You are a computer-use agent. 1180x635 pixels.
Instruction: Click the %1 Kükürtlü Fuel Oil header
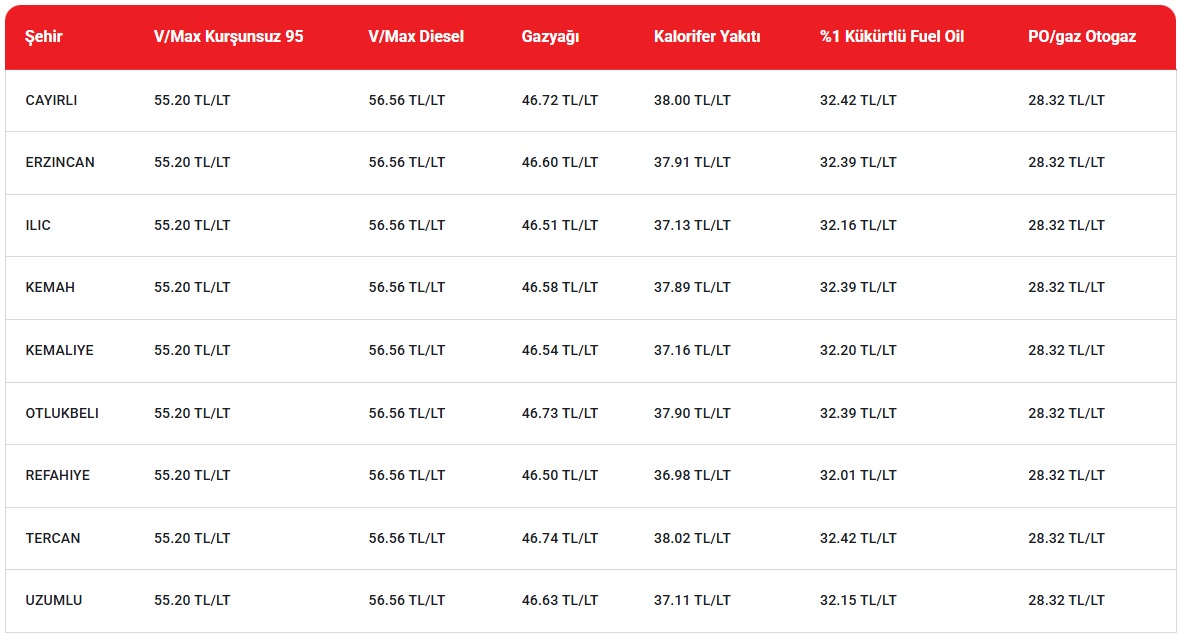click(892, 37)
